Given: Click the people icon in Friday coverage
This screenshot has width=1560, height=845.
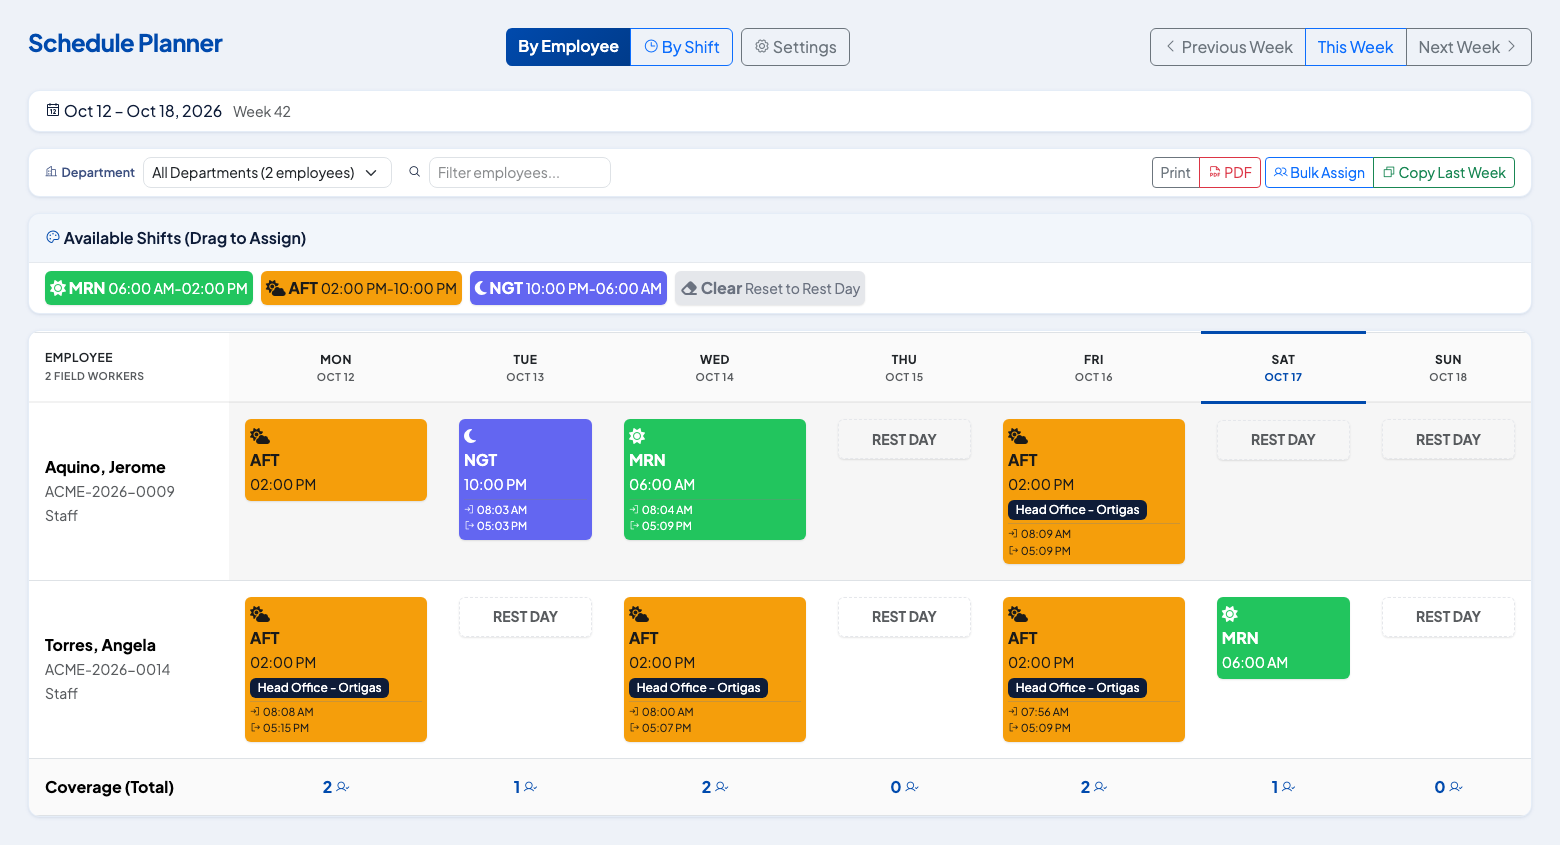Looking at the screenshot, I should (1101, 787).
